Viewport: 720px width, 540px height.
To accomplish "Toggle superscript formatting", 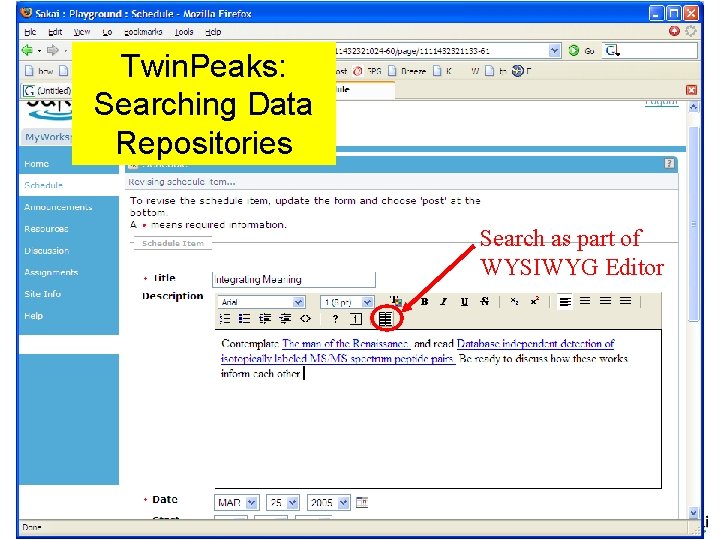I will pyautogui.click(x=534, y=301).
